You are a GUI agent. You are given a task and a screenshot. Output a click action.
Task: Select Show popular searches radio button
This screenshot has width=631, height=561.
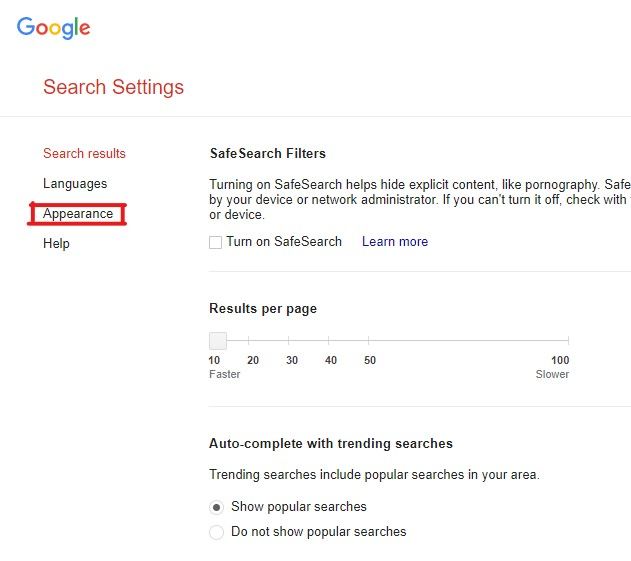tap(216, 507)
